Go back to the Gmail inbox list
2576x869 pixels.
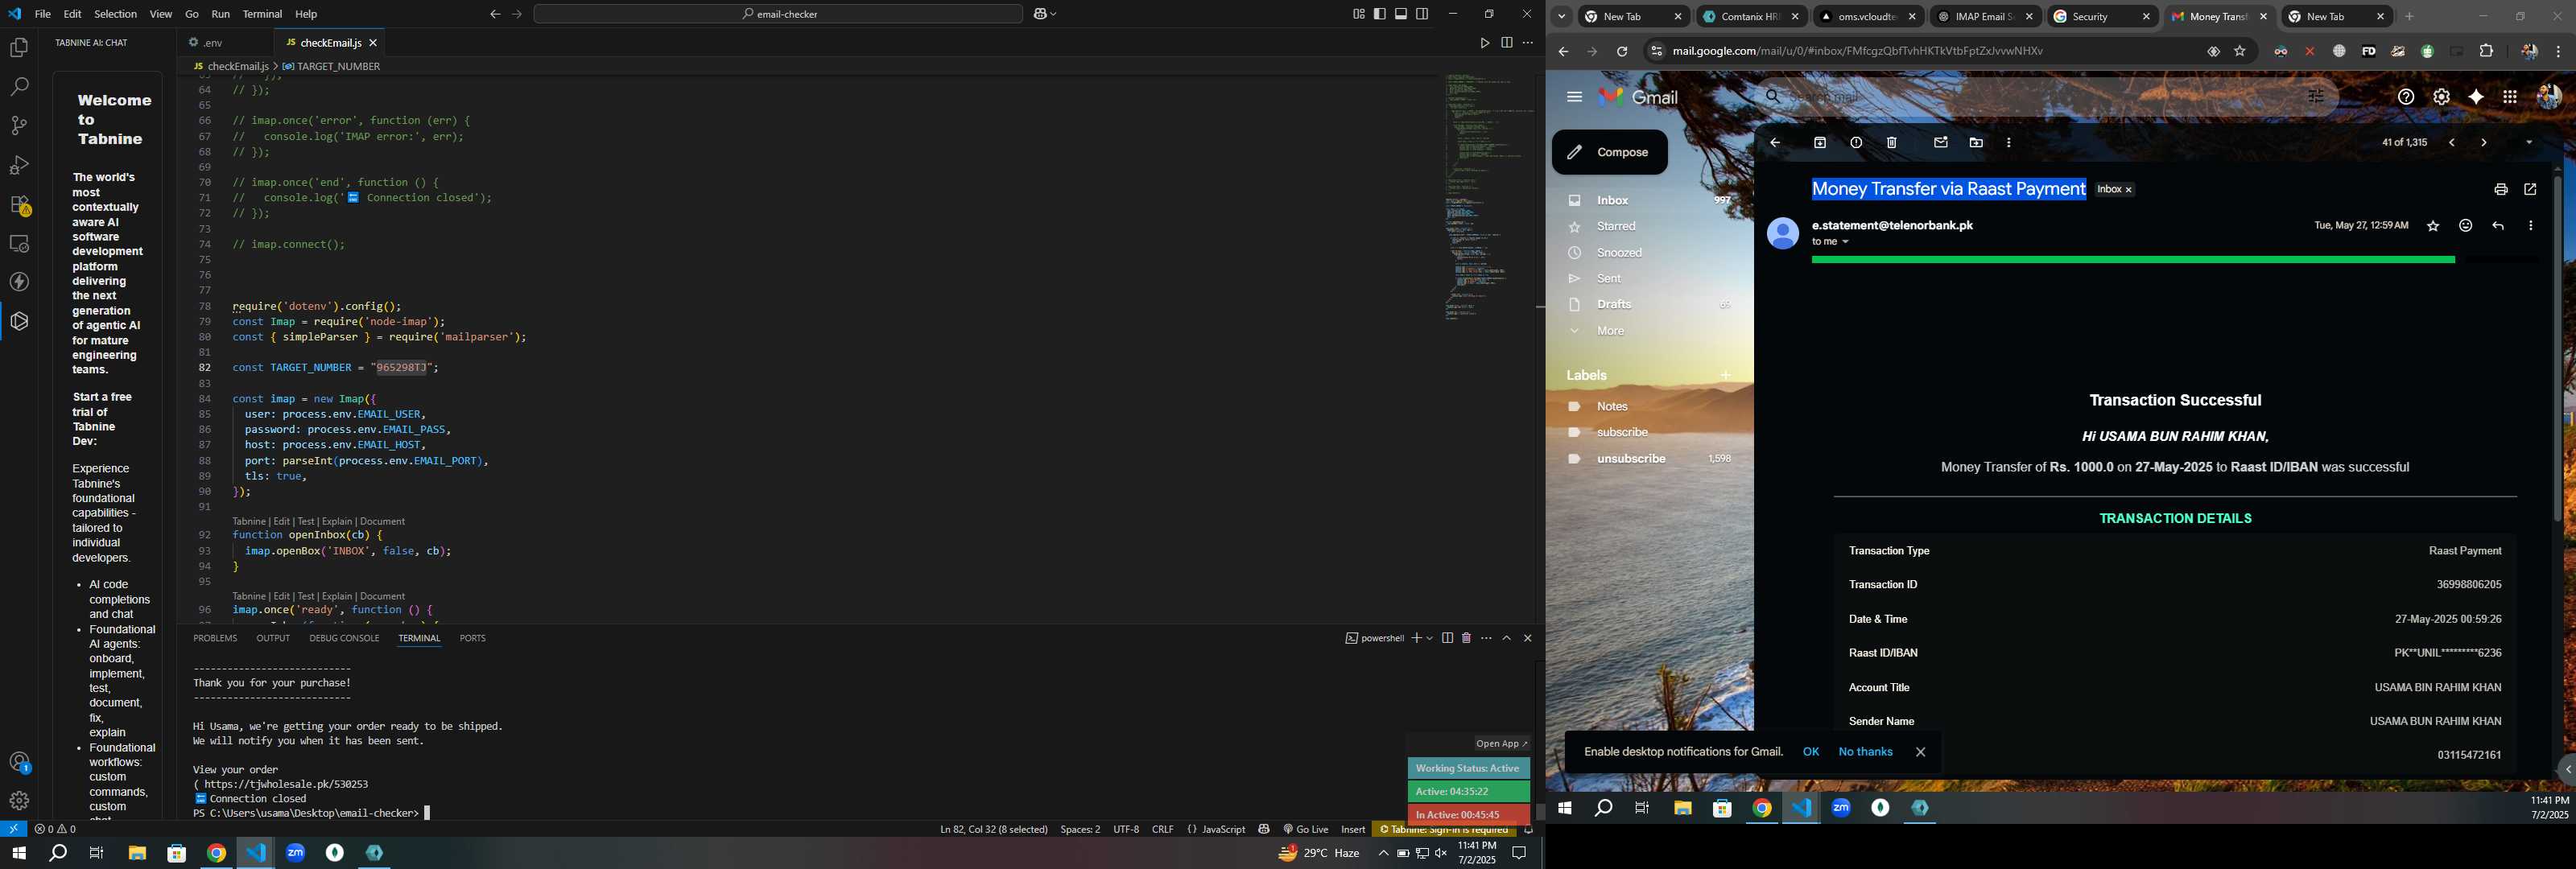tap(1775, 143)
